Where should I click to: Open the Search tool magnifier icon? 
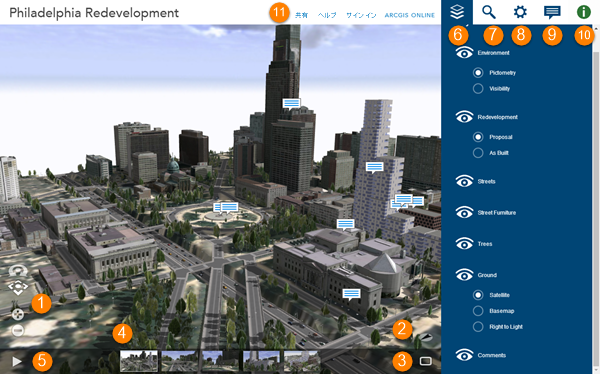coord(489,12)
